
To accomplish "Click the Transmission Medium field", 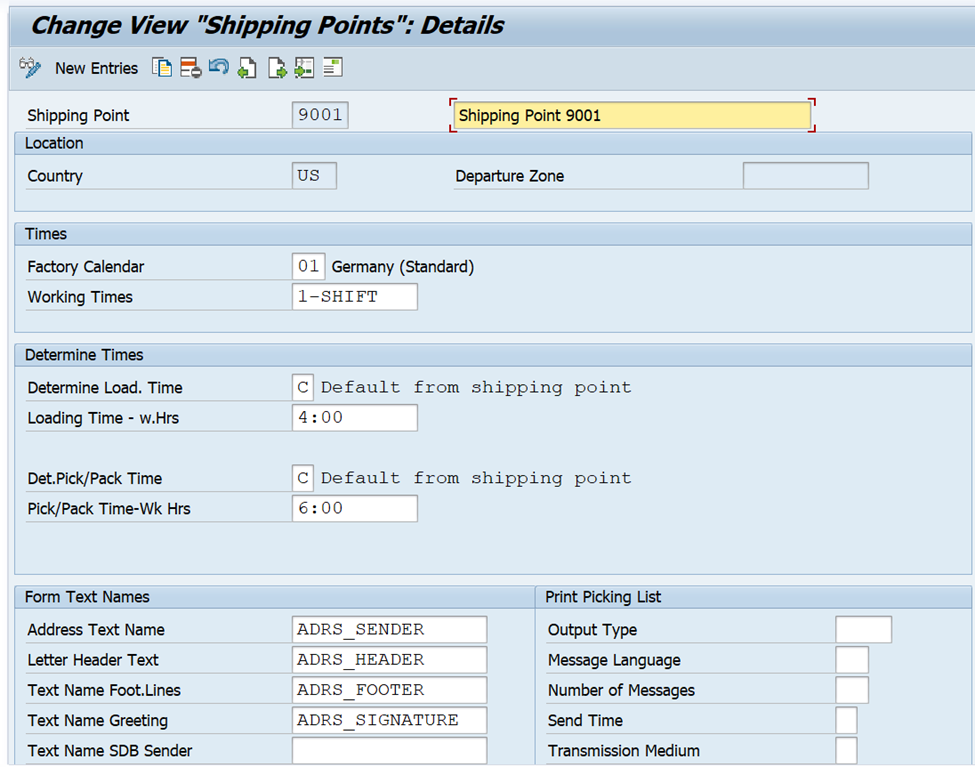I will click(846, 750).
